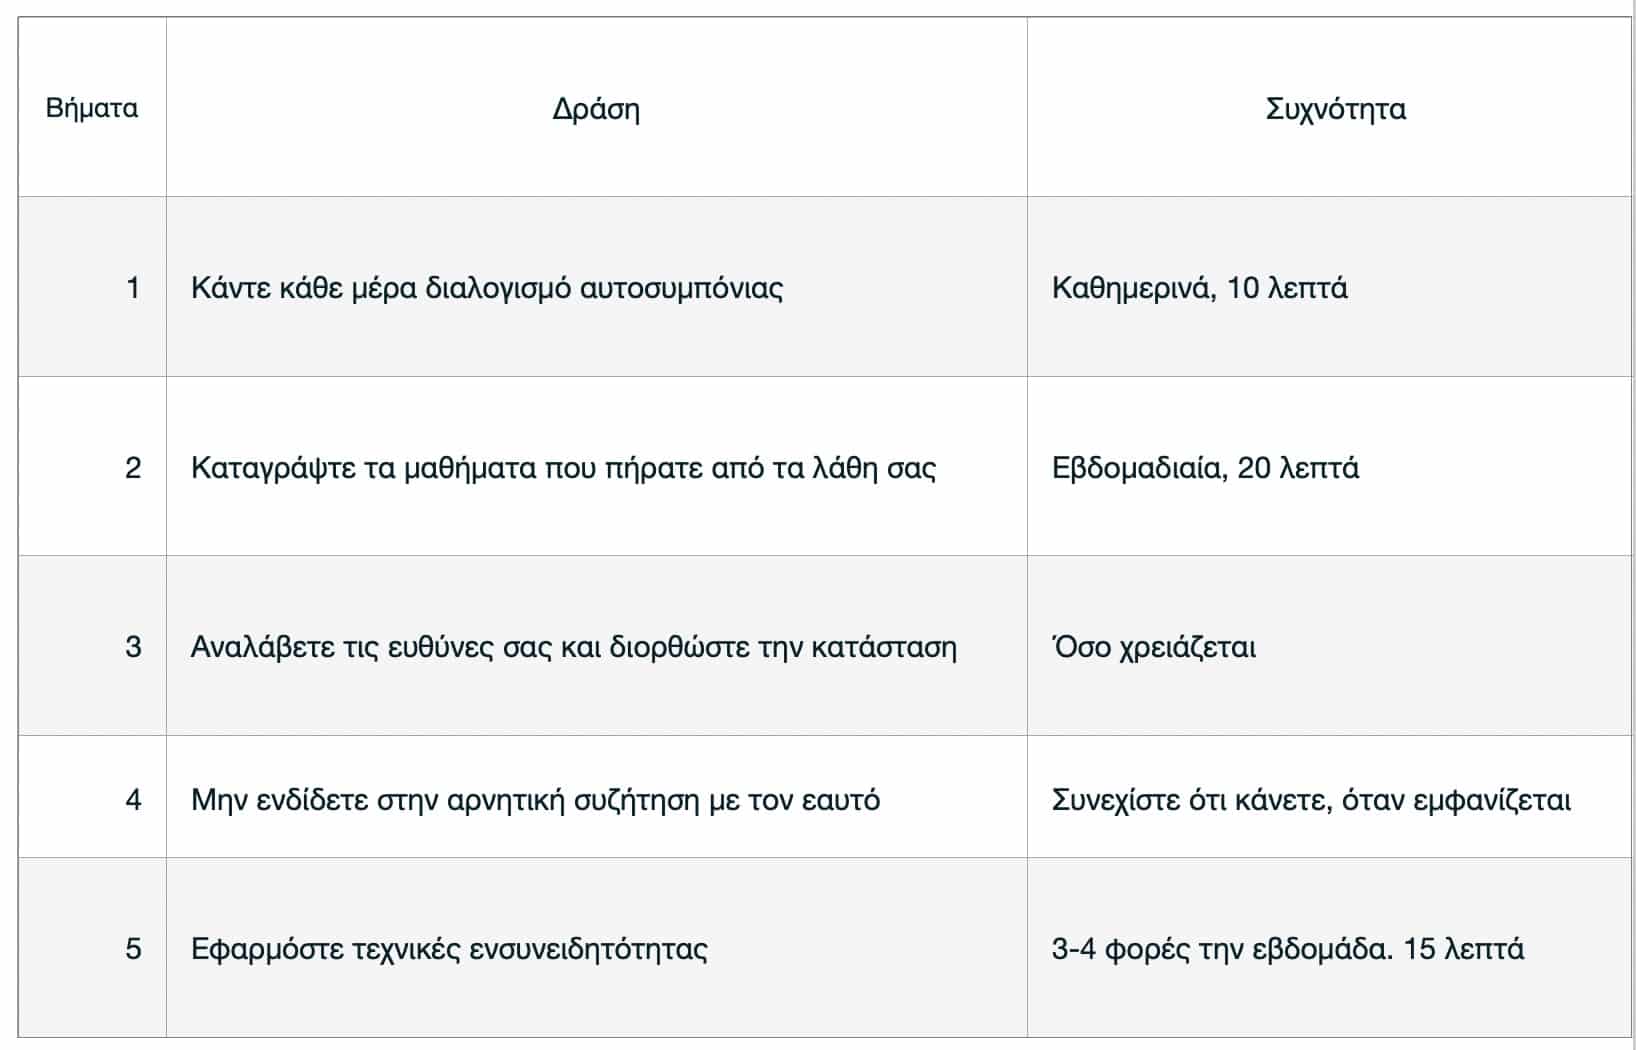Click the '15 λεπτά' text in the last row
This screenshot has height=1050, width=1636.
click(1464, 948)
